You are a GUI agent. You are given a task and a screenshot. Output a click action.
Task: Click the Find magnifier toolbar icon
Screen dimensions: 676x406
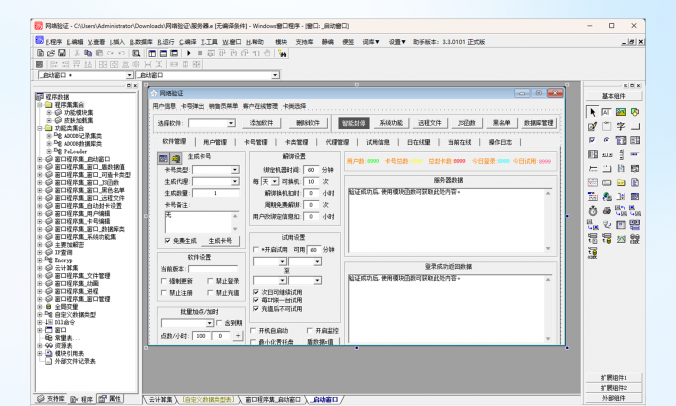(136, 53)
